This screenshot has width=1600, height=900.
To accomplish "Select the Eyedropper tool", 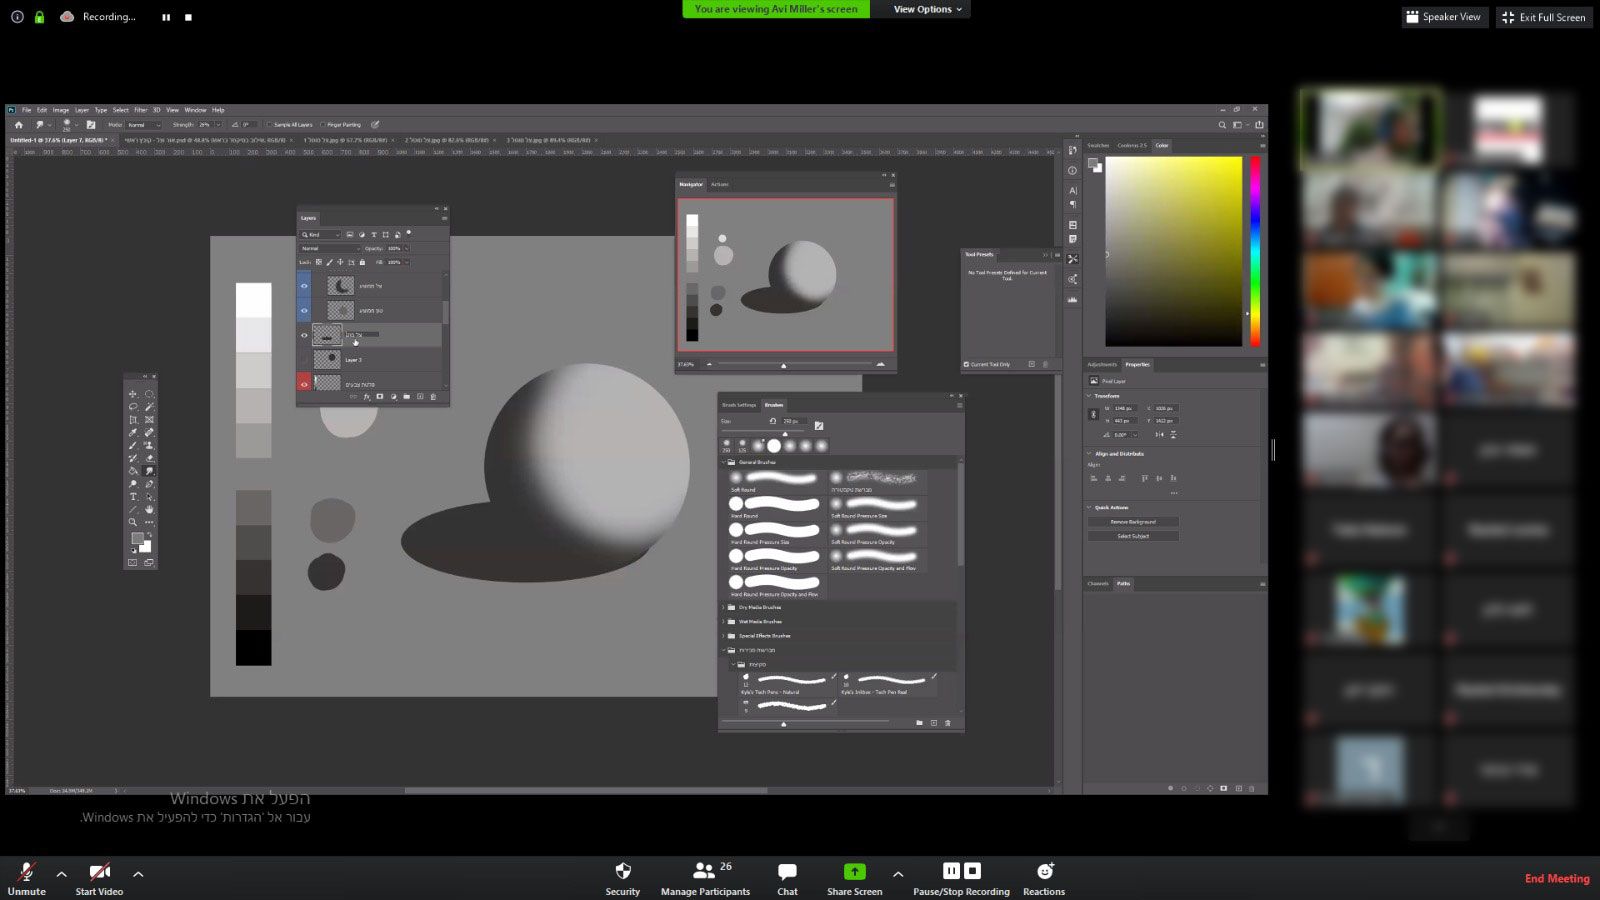I will click(x=133, y=433).
